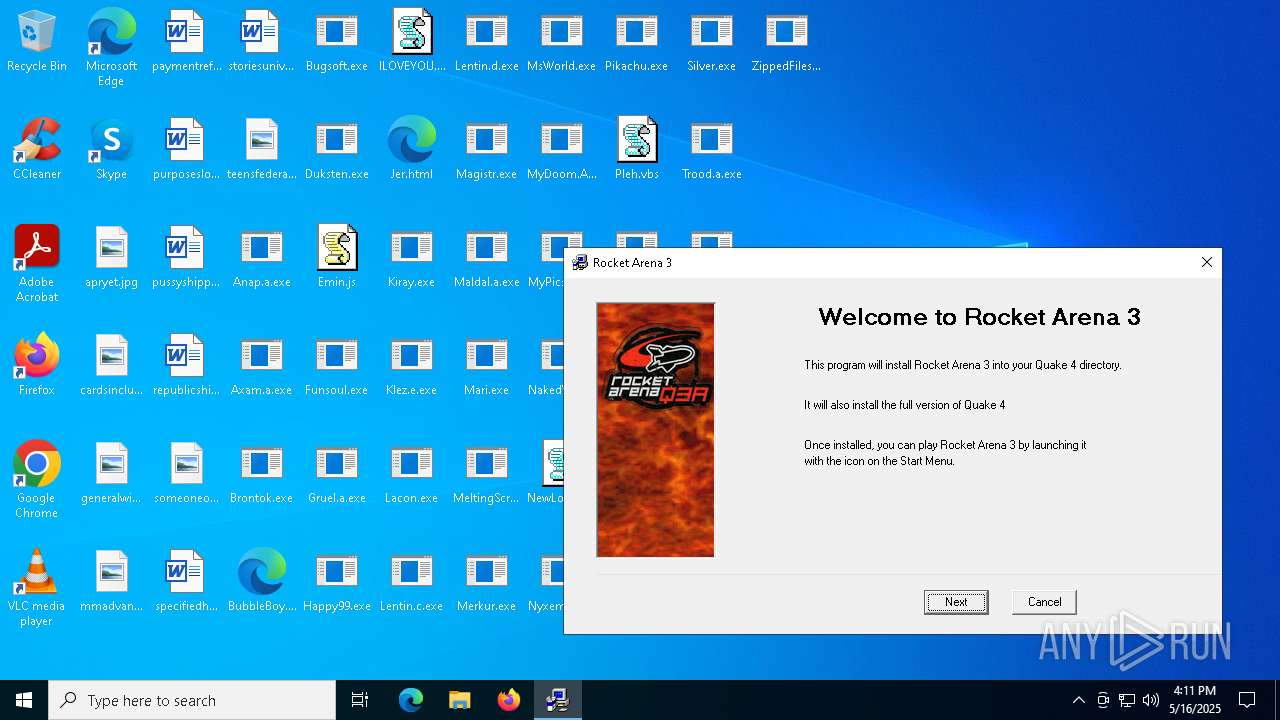Image resolution: width=1280 pixels, height=720 pixels.
Task: Select the ZippedFiles desktop icon
Action: point(786,41)
